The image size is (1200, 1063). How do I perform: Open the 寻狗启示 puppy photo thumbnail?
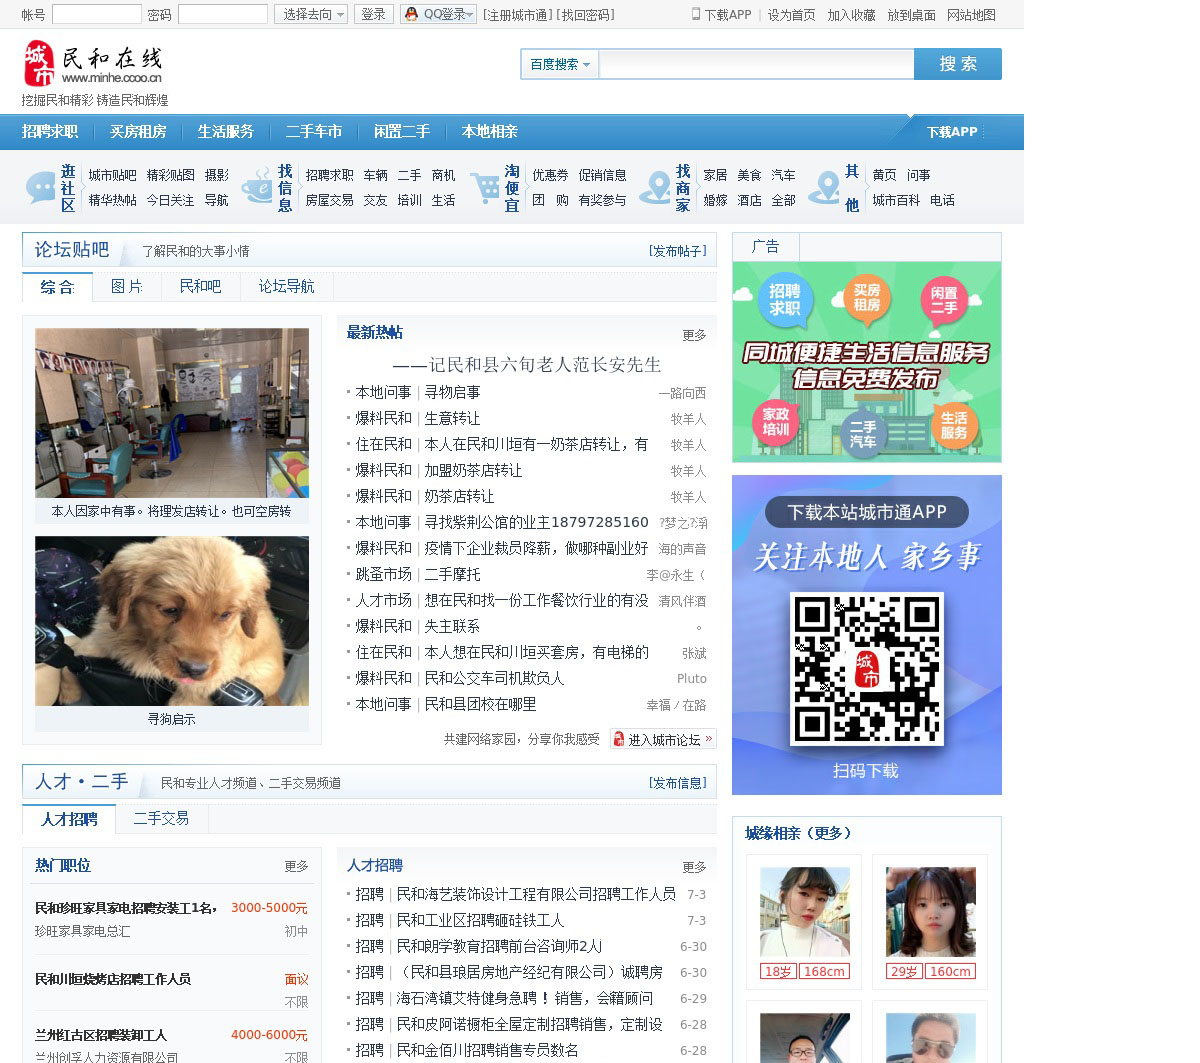click(172, 621)
